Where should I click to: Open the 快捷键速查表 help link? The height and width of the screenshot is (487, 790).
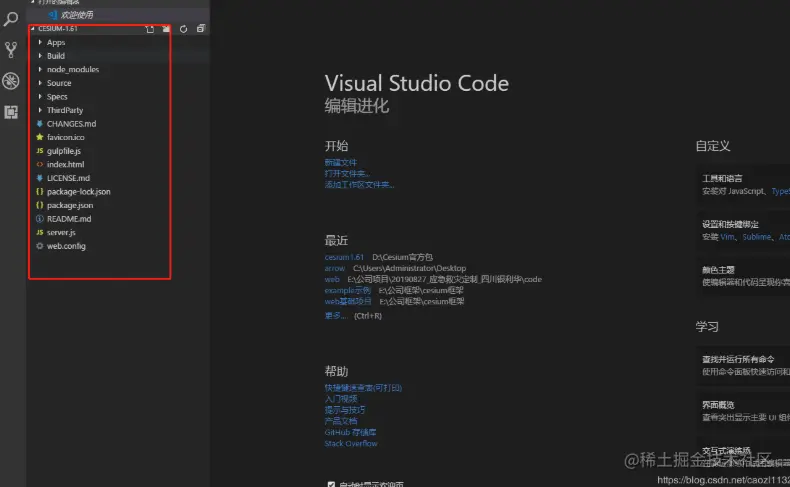tap(363, 388)
